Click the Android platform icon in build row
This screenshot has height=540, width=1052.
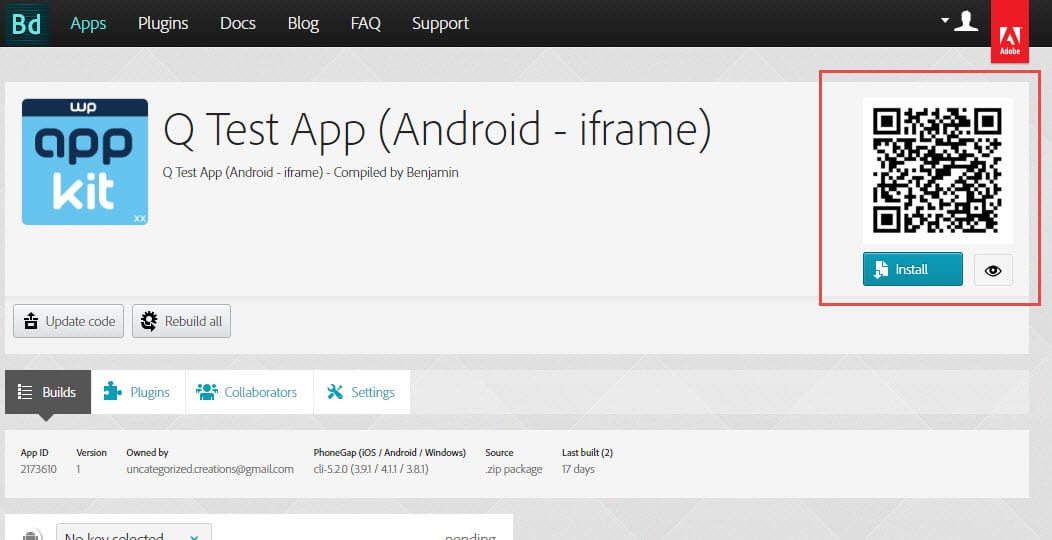(30, 535)
